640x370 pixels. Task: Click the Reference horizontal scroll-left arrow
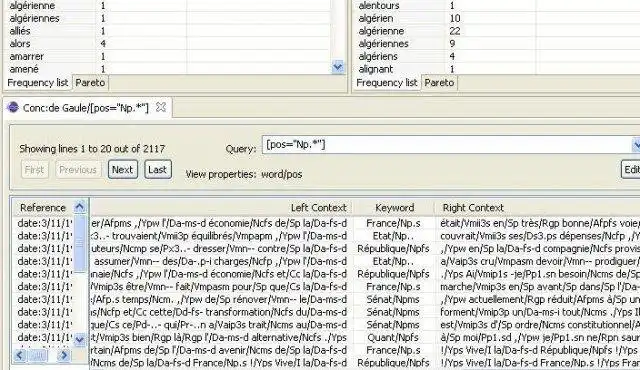pyautogui.click(x=20, y=355)
